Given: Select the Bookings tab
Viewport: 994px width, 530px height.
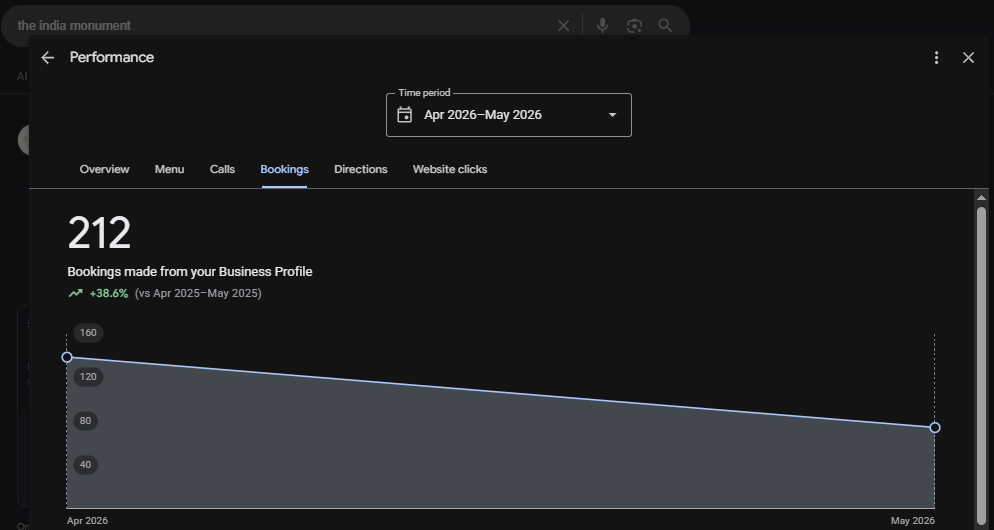Looking at the screenshot, I should pyautogui.click(x=285, y=169).
